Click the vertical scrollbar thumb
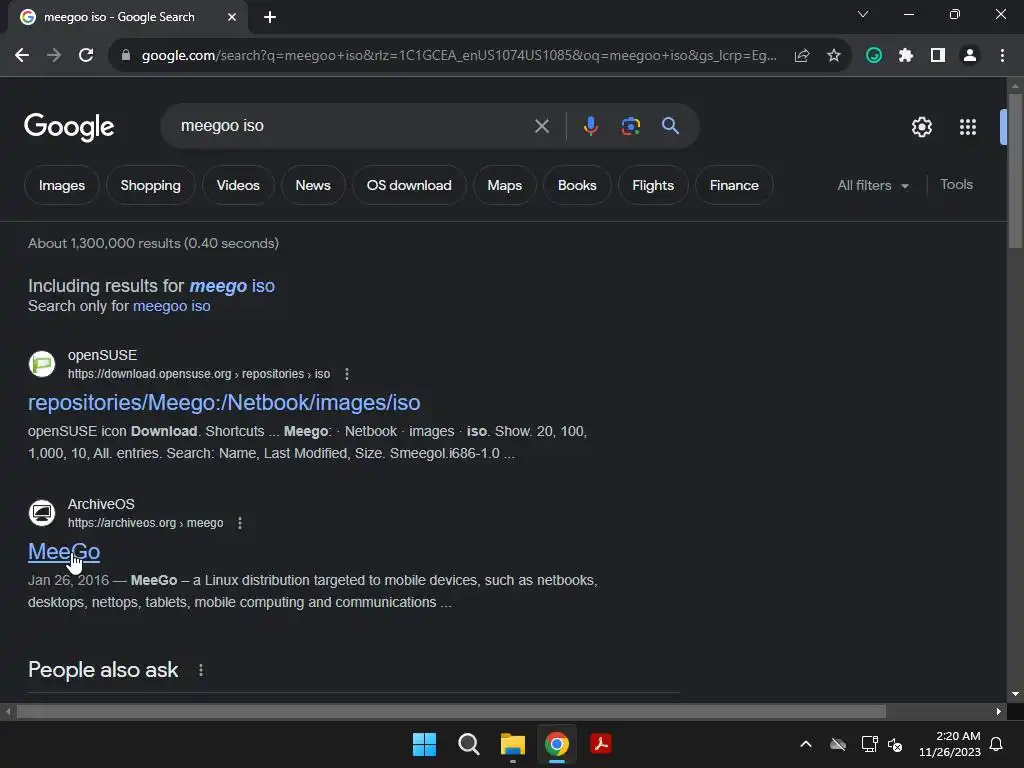The image size is (1024, 768). coord(1015,171)
